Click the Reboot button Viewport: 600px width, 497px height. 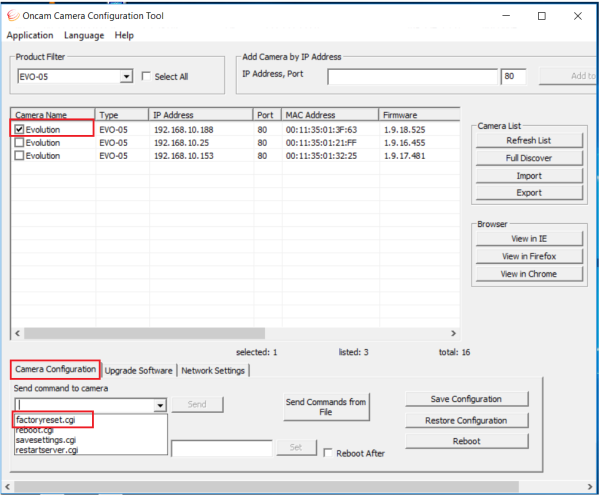[466, 441]
